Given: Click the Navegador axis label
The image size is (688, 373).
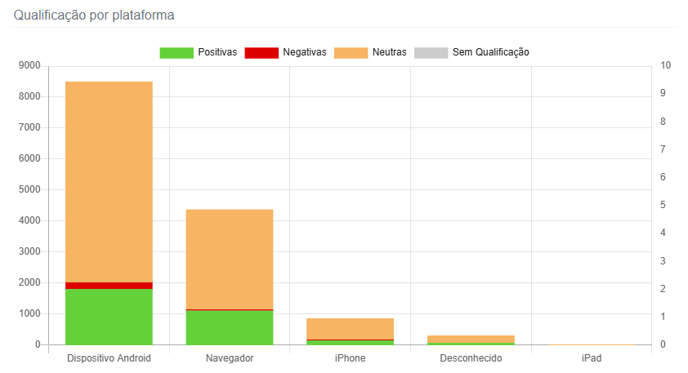Looking at the screenshot, I should [x=229, y=358].
